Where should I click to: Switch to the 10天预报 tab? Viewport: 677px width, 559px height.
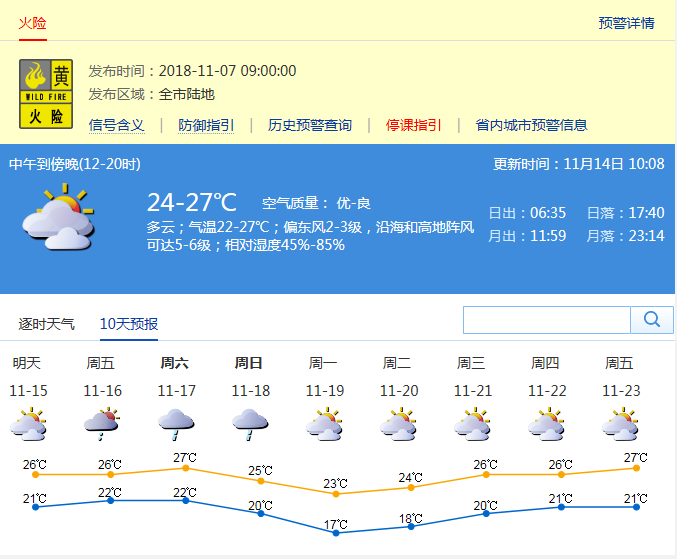pos(129,324)
